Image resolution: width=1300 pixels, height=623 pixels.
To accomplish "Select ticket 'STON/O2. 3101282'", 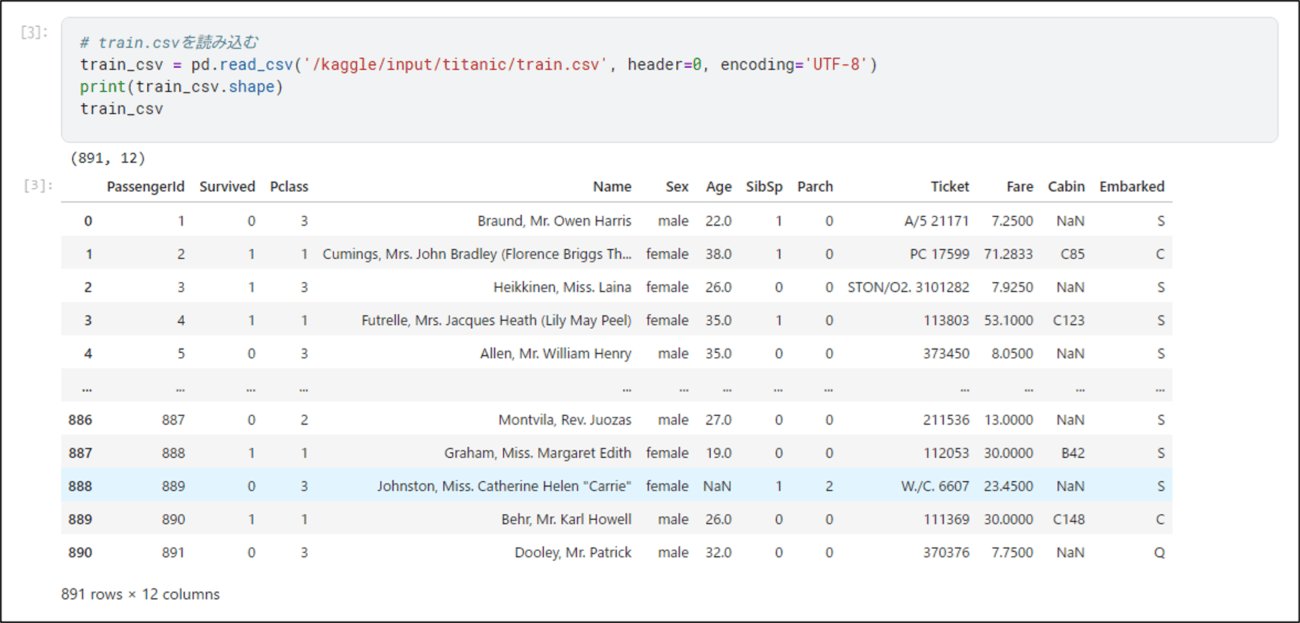I will tap(908, 287).
